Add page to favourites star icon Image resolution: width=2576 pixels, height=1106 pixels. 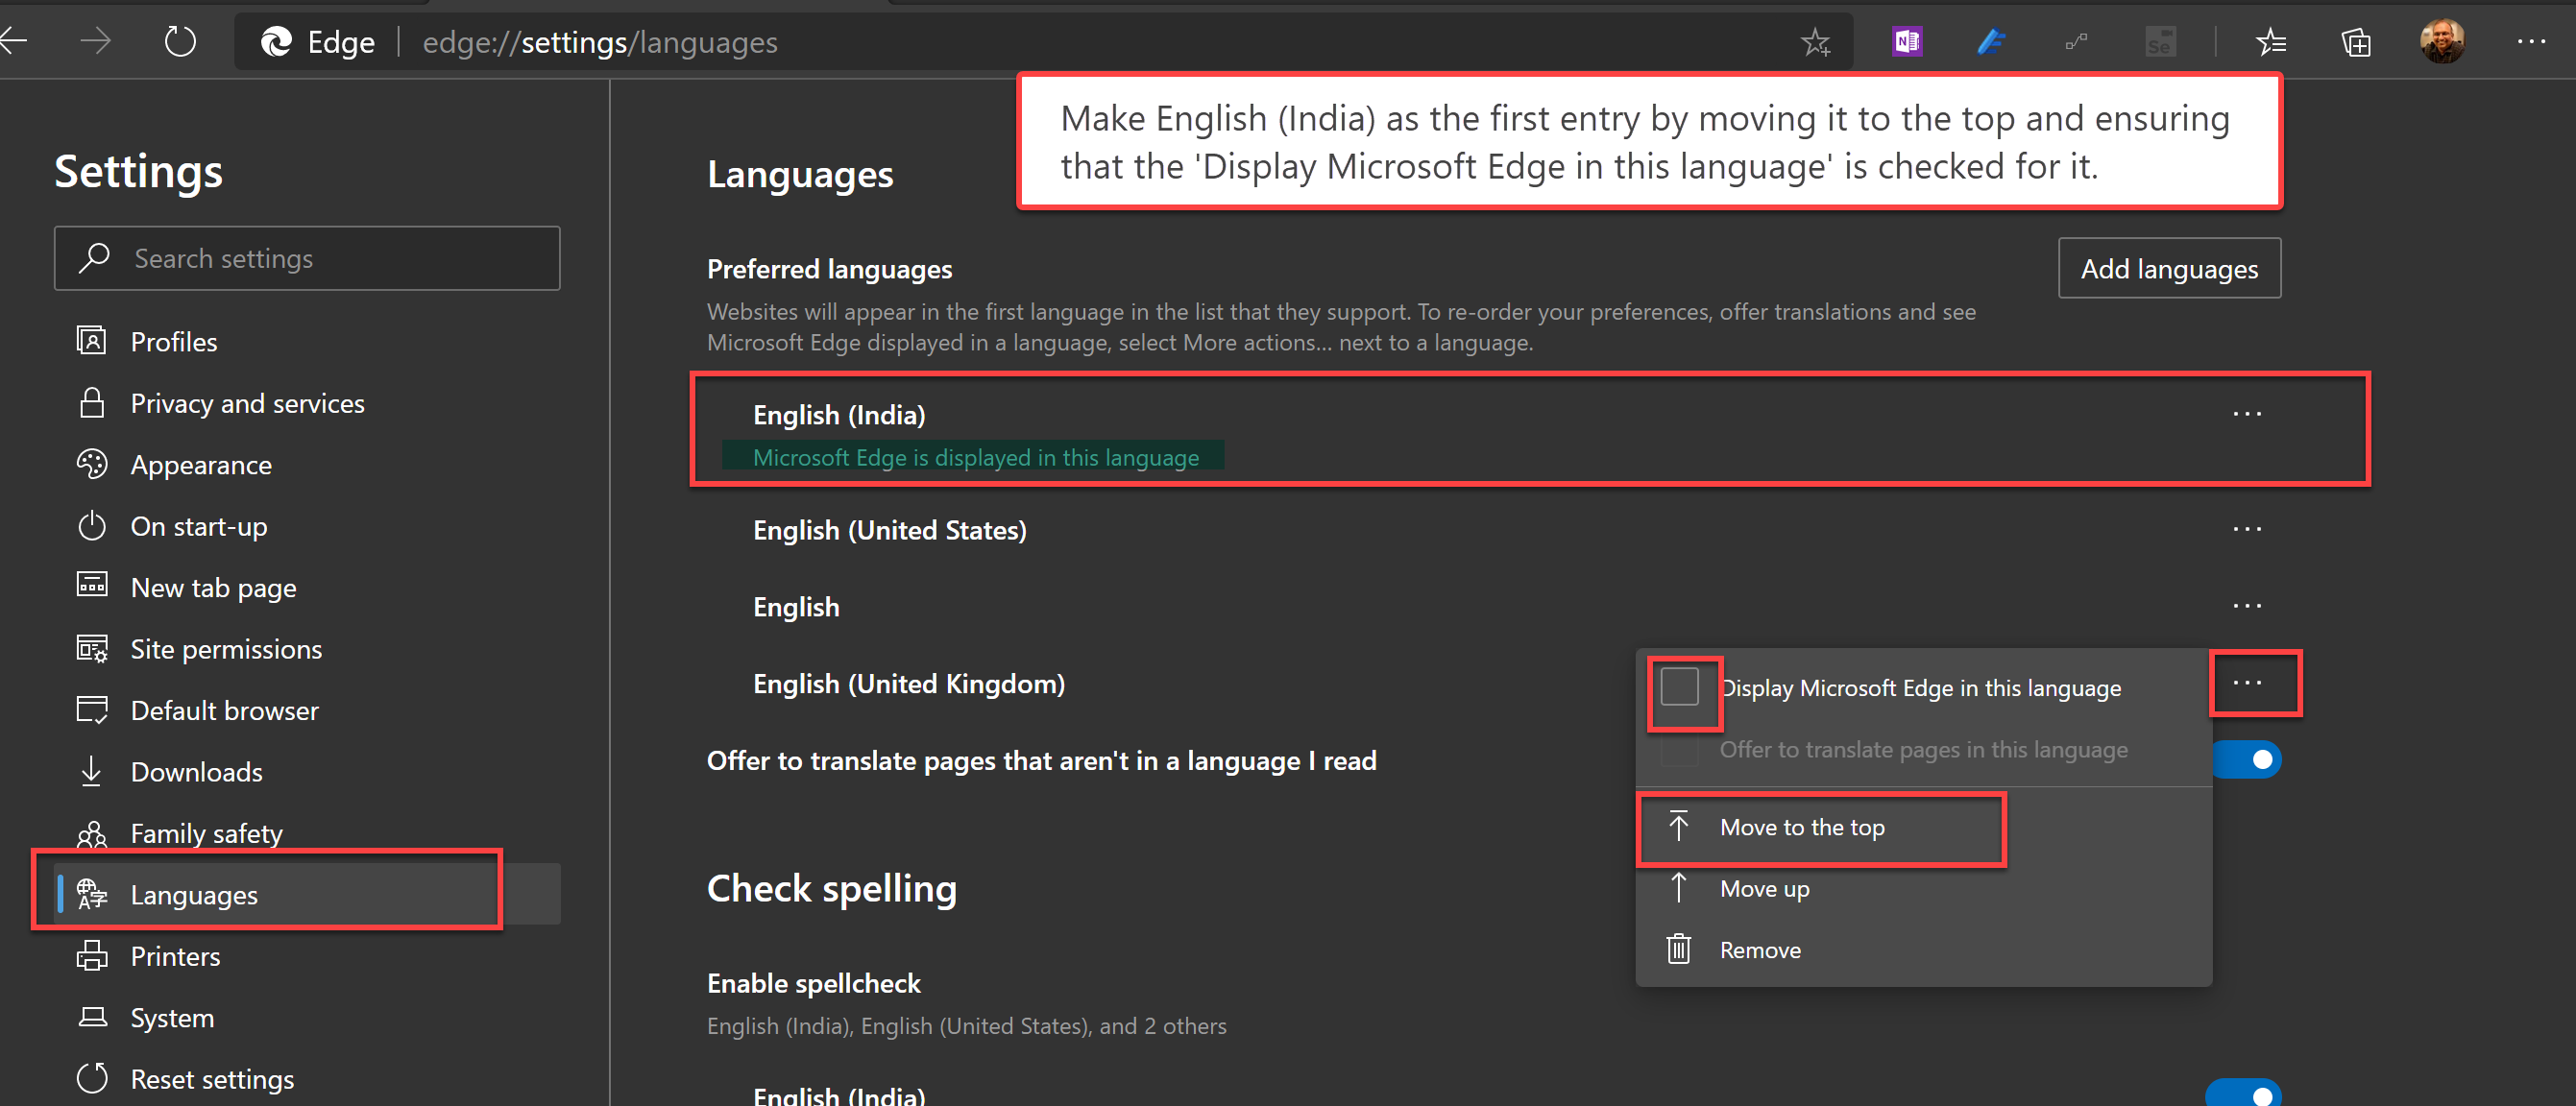pos(1815,42)
